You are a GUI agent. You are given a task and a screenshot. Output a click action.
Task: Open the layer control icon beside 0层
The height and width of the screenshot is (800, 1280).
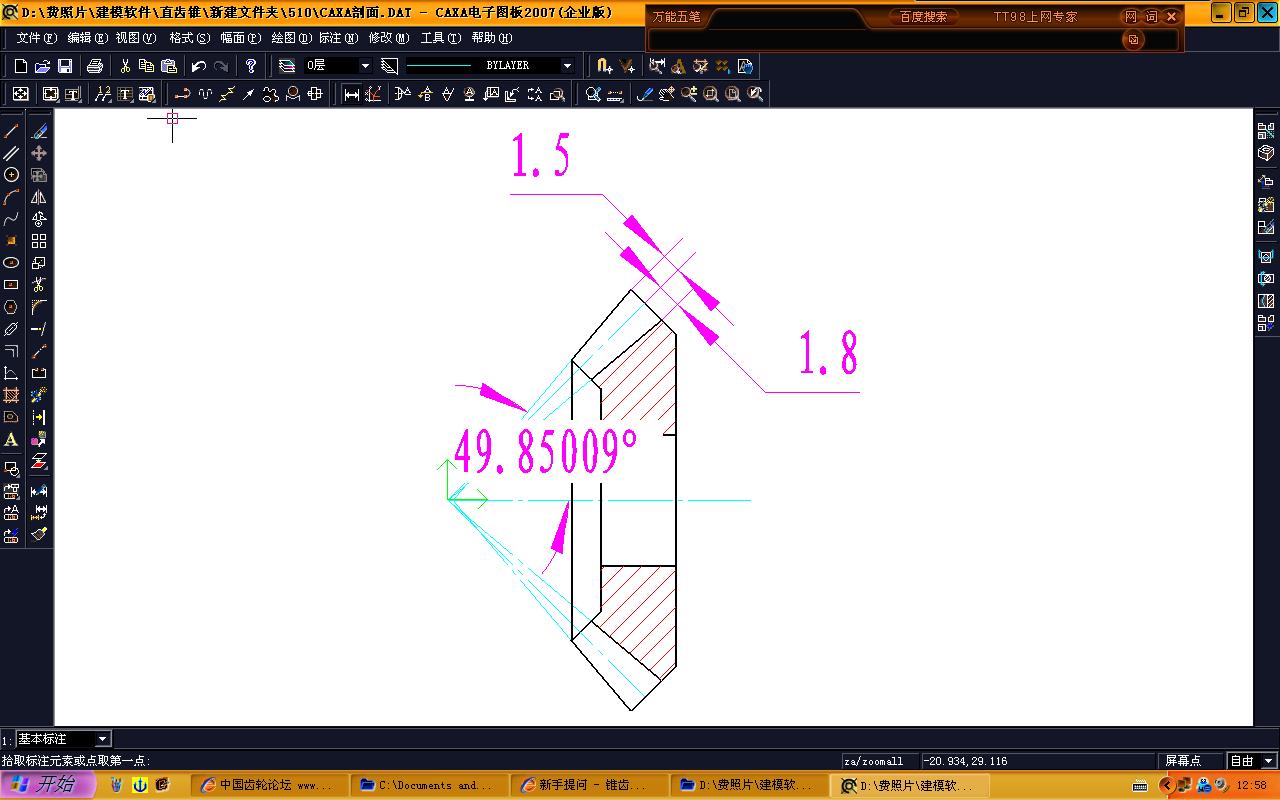click(x=287, y=66)
